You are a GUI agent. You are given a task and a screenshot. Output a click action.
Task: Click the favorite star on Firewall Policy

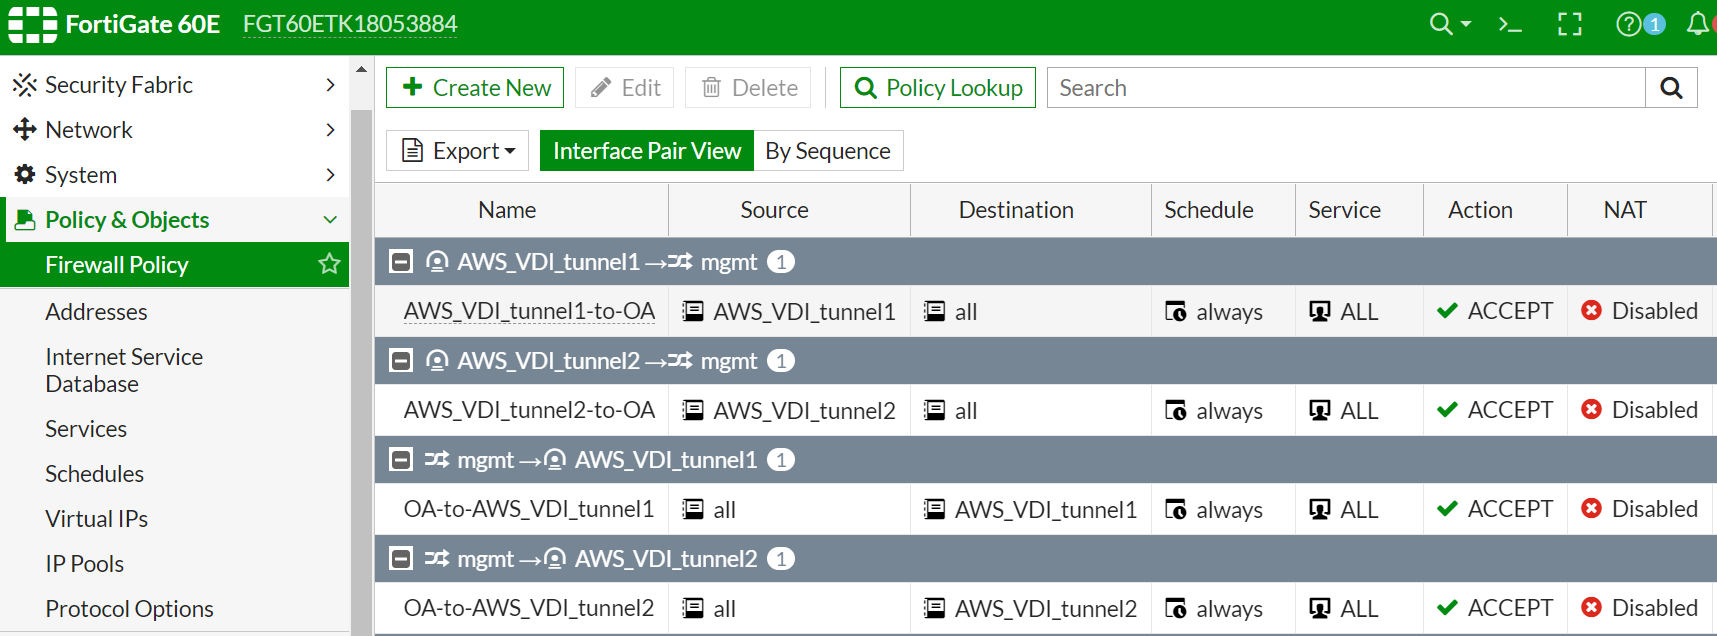pyautogui.click(x=329, y=264)
